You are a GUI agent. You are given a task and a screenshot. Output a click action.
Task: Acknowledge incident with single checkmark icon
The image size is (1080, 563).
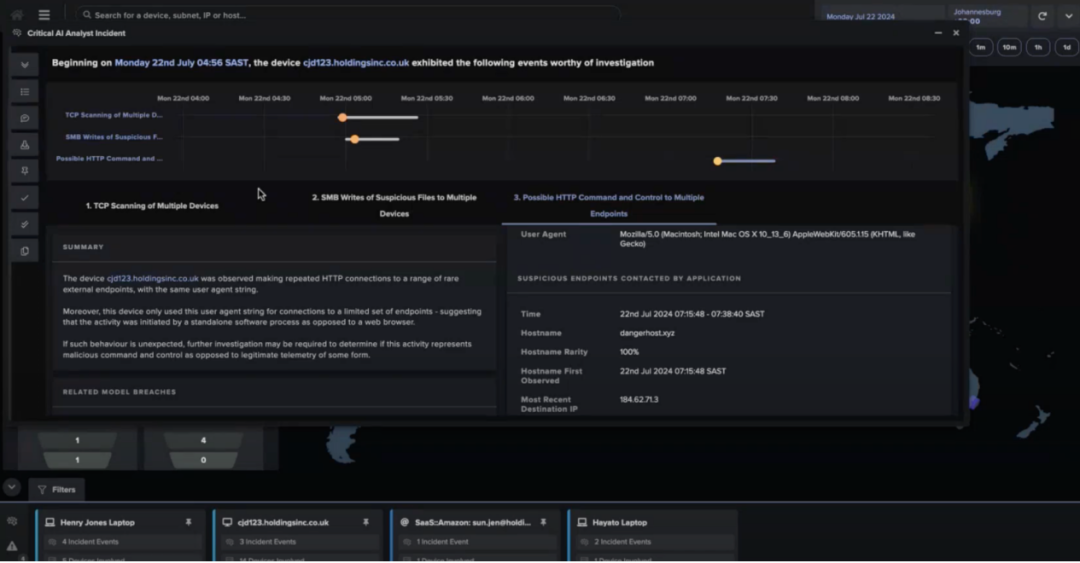point(25,198)
